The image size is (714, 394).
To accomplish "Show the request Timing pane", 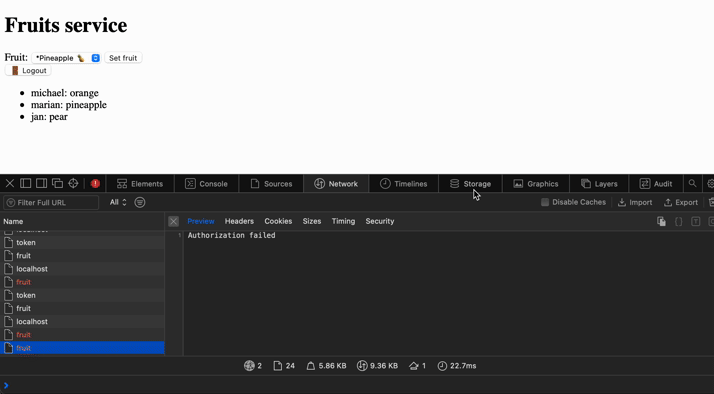I will click(343, 221).
